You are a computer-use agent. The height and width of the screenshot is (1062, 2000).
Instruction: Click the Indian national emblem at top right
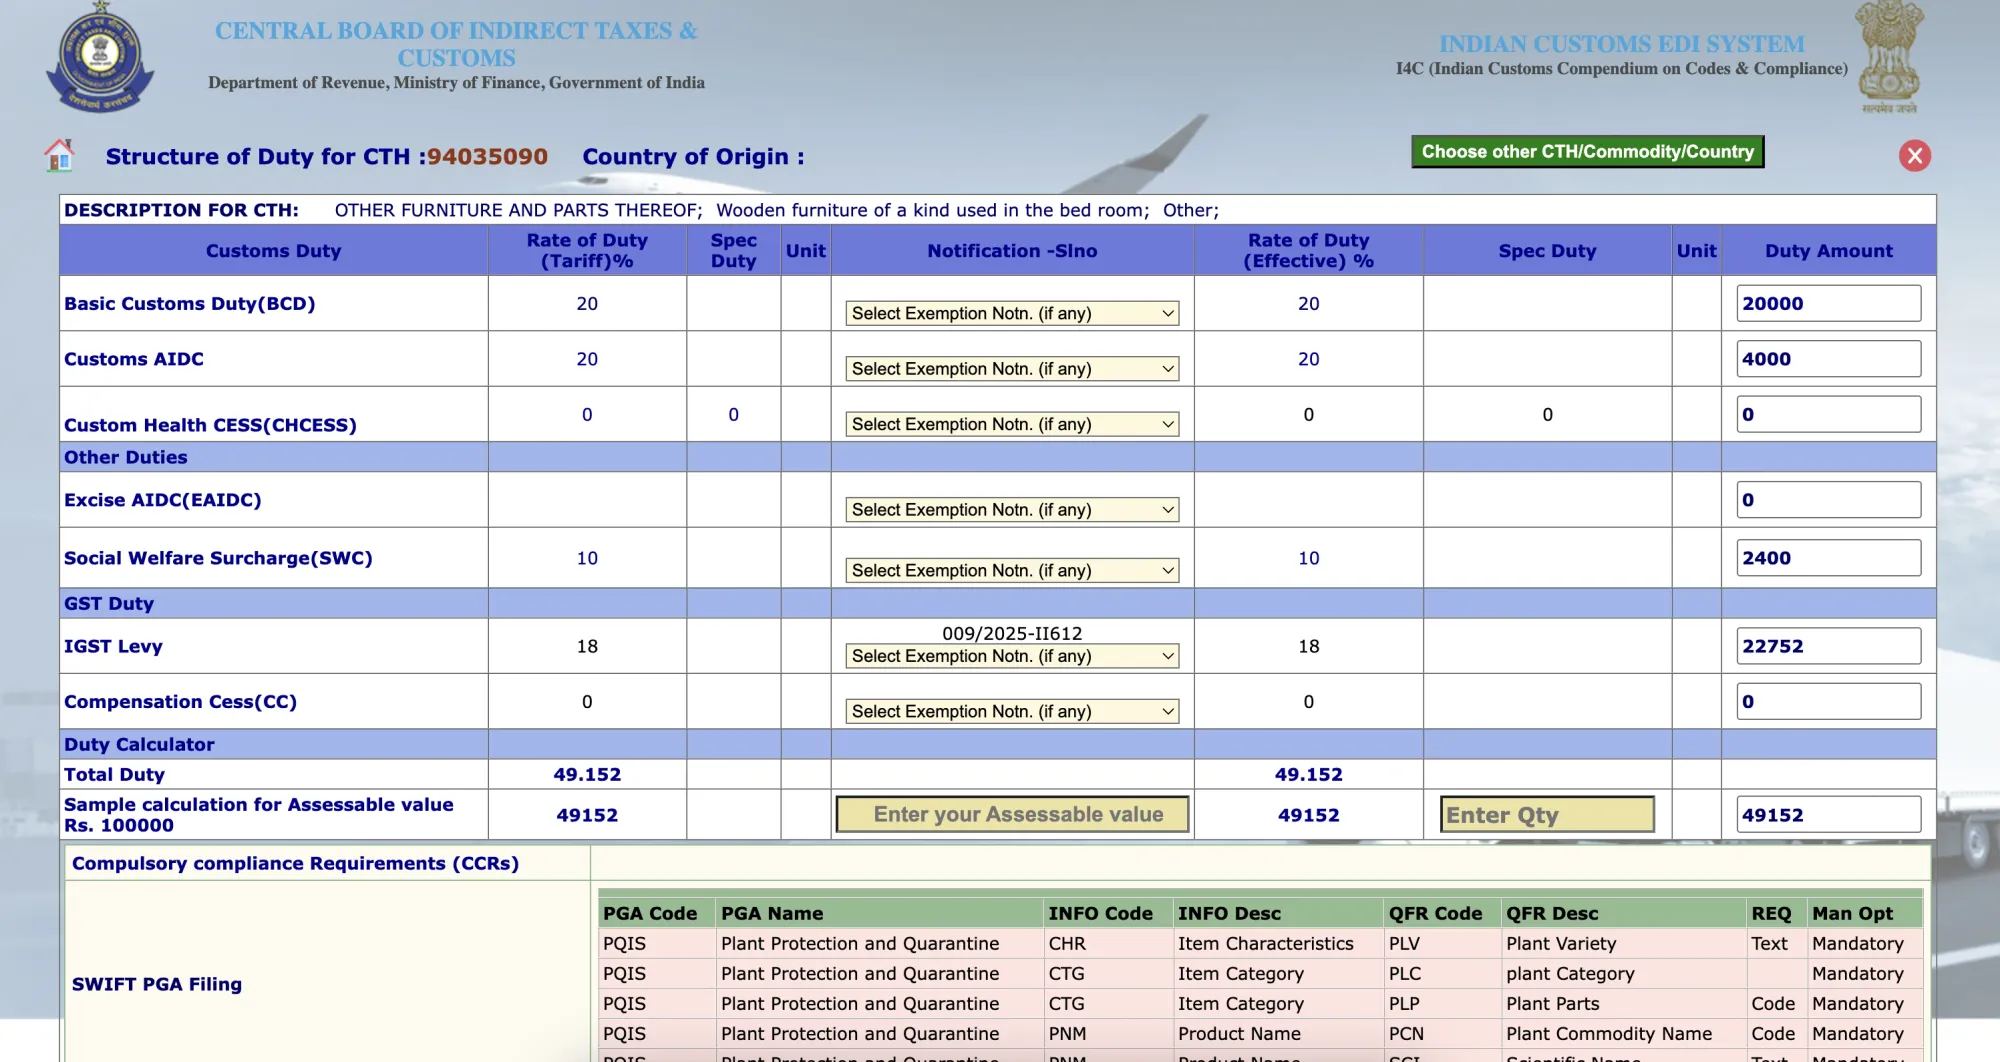tap(1888, 58)
